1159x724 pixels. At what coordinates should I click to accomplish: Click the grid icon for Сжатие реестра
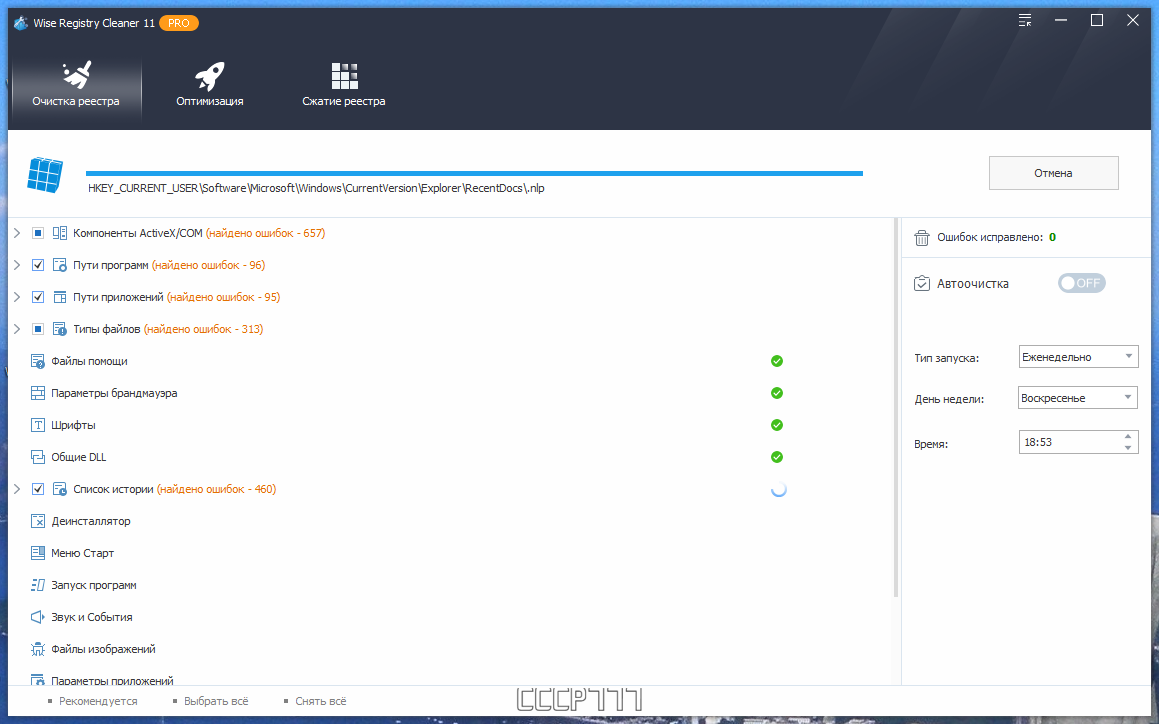(x=344, y=75)
